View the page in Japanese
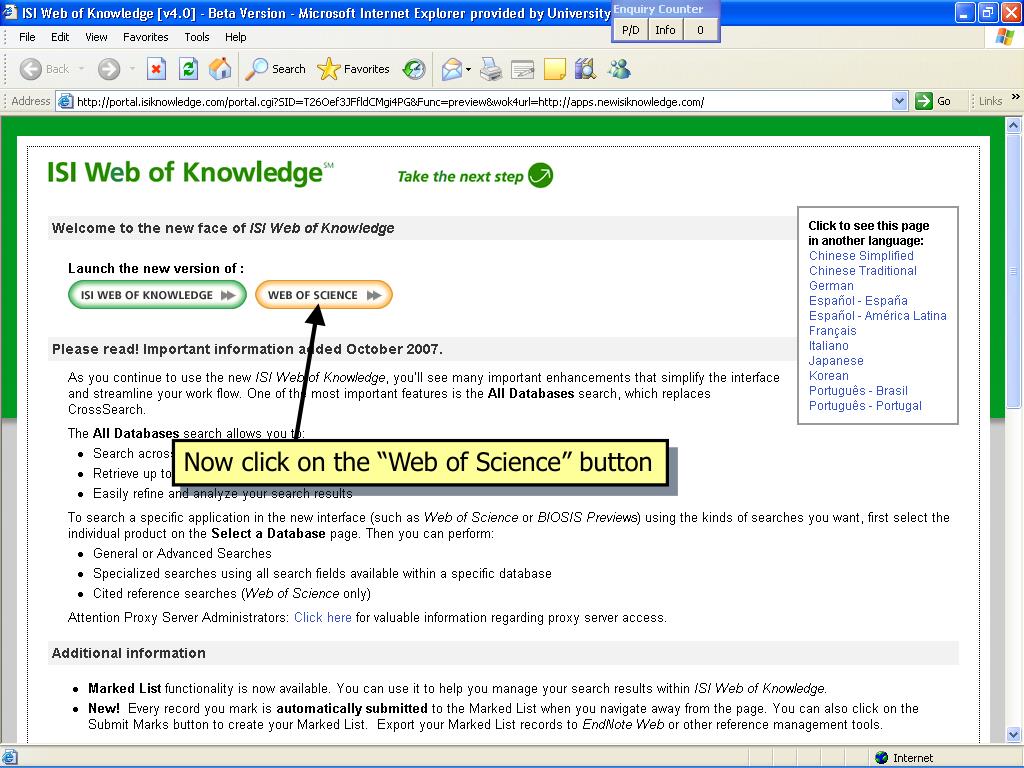This screenshot has width=1024, height=768. 836,360
